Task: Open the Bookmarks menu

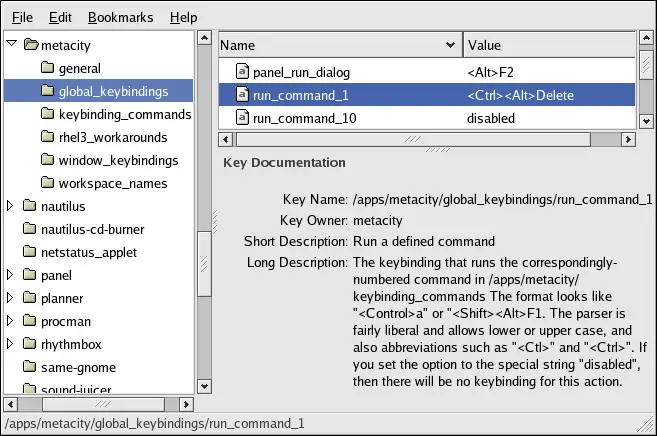Action: (119, 17)
